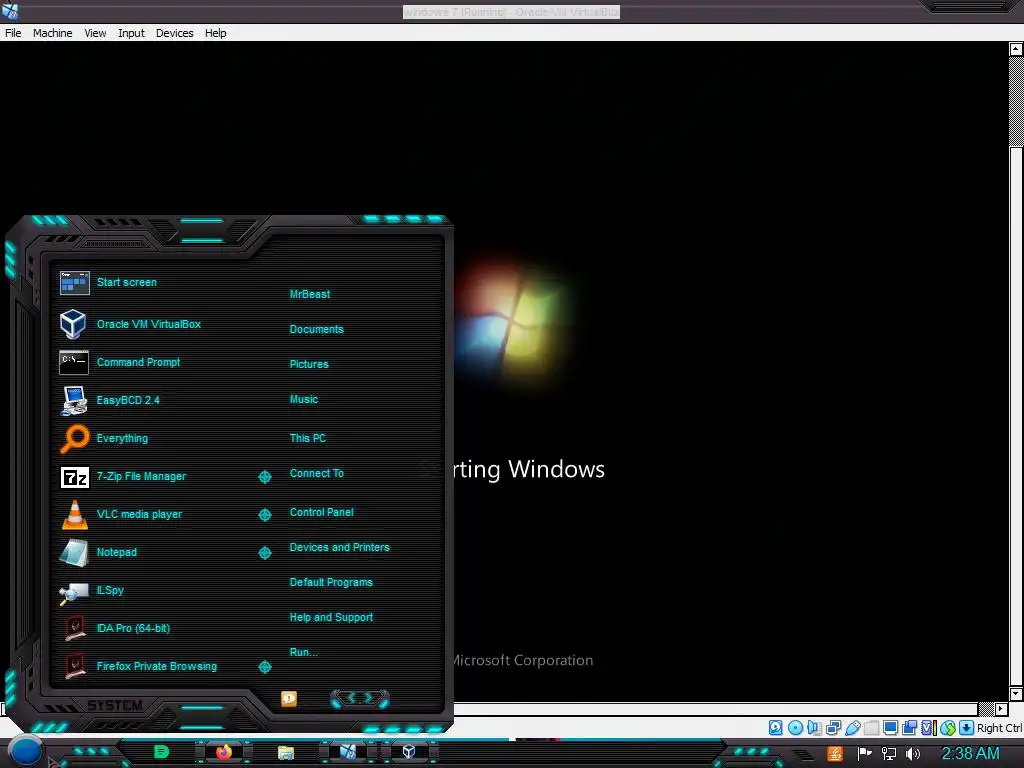Expand the 7-Zip File Manager jump list arrow

pyautogui.click(x=264, y=477)
